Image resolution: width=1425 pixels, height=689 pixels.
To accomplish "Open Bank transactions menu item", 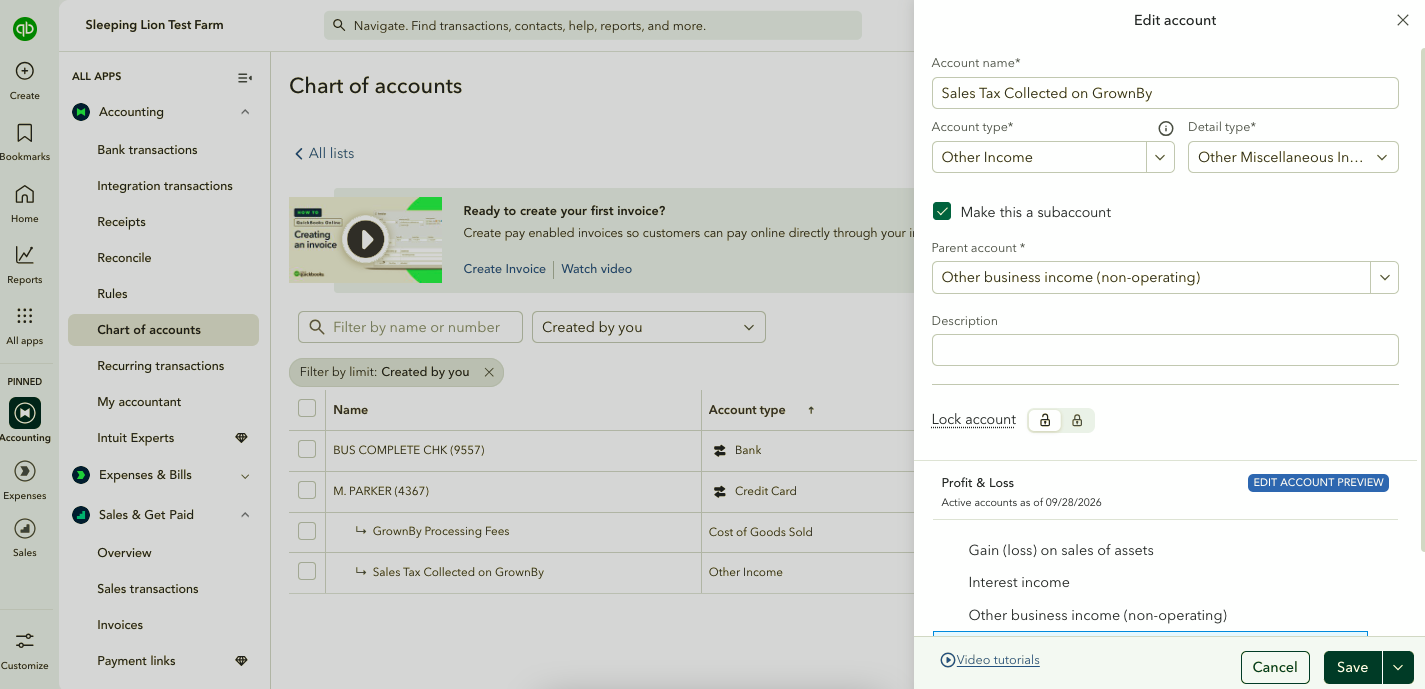I will click(x=147, y=150).
